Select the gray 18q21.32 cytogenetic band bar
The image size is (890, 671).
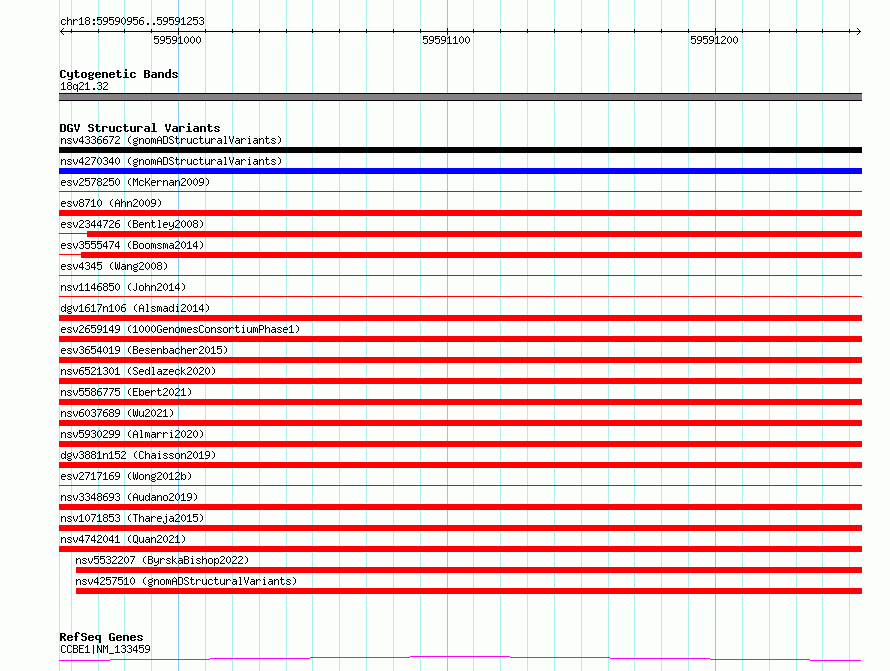pos(460,97)
